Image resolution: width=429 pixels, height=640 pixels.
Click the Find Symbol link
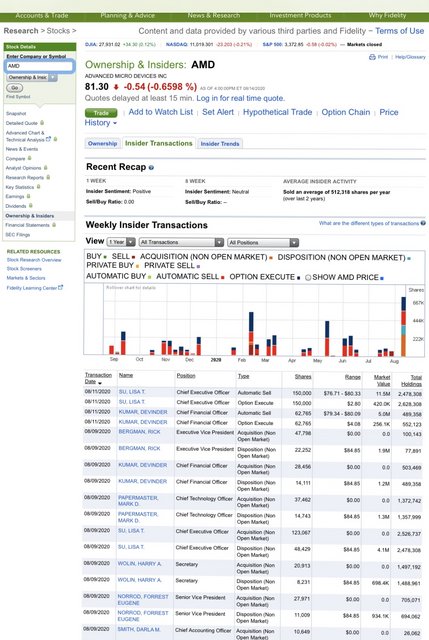point(18,97)
